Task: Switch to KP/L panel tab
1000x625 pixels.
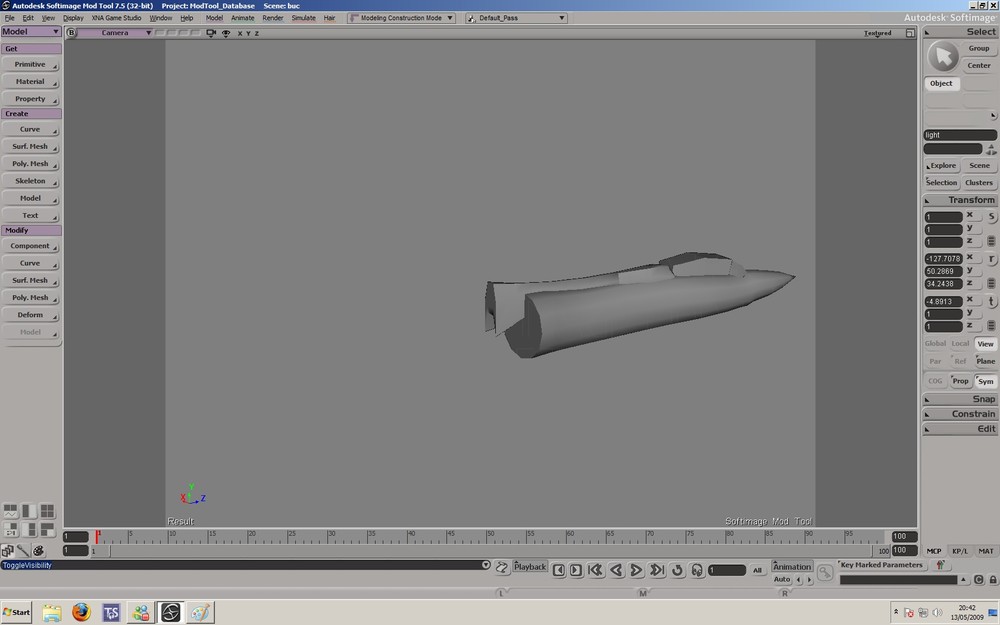Action: coord(960,551)
